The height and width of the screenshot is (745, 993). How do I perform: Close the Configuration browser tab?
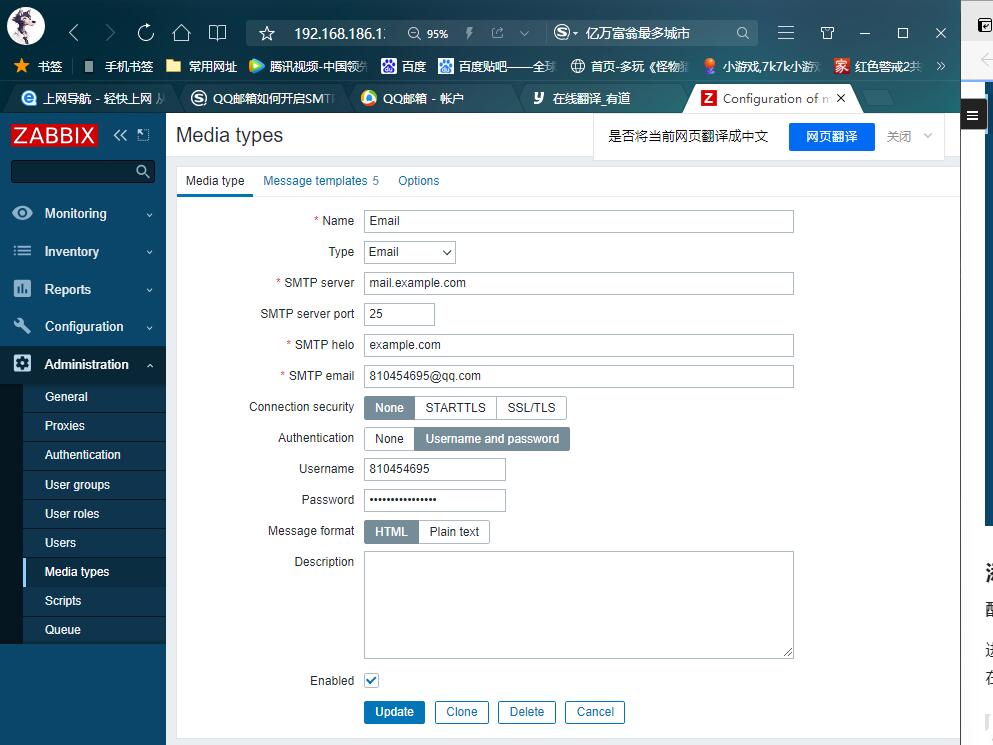840,98
